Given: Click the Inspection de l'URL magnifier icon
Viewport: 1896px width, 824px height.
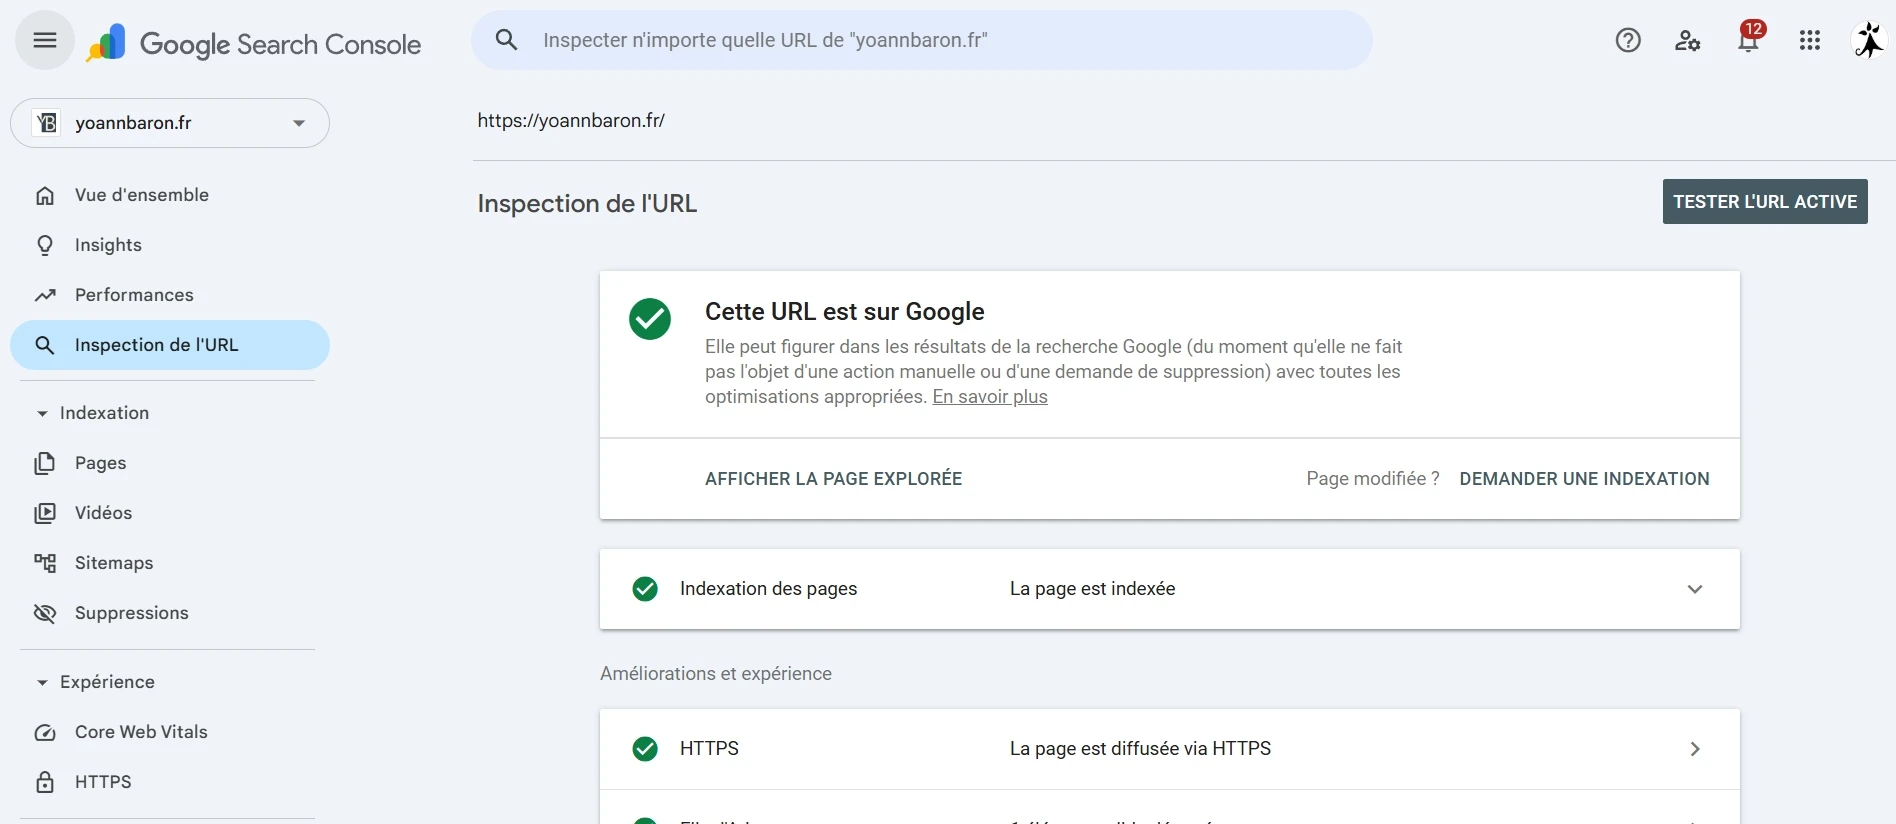Looking at the screenshot, I should [45, 345].
